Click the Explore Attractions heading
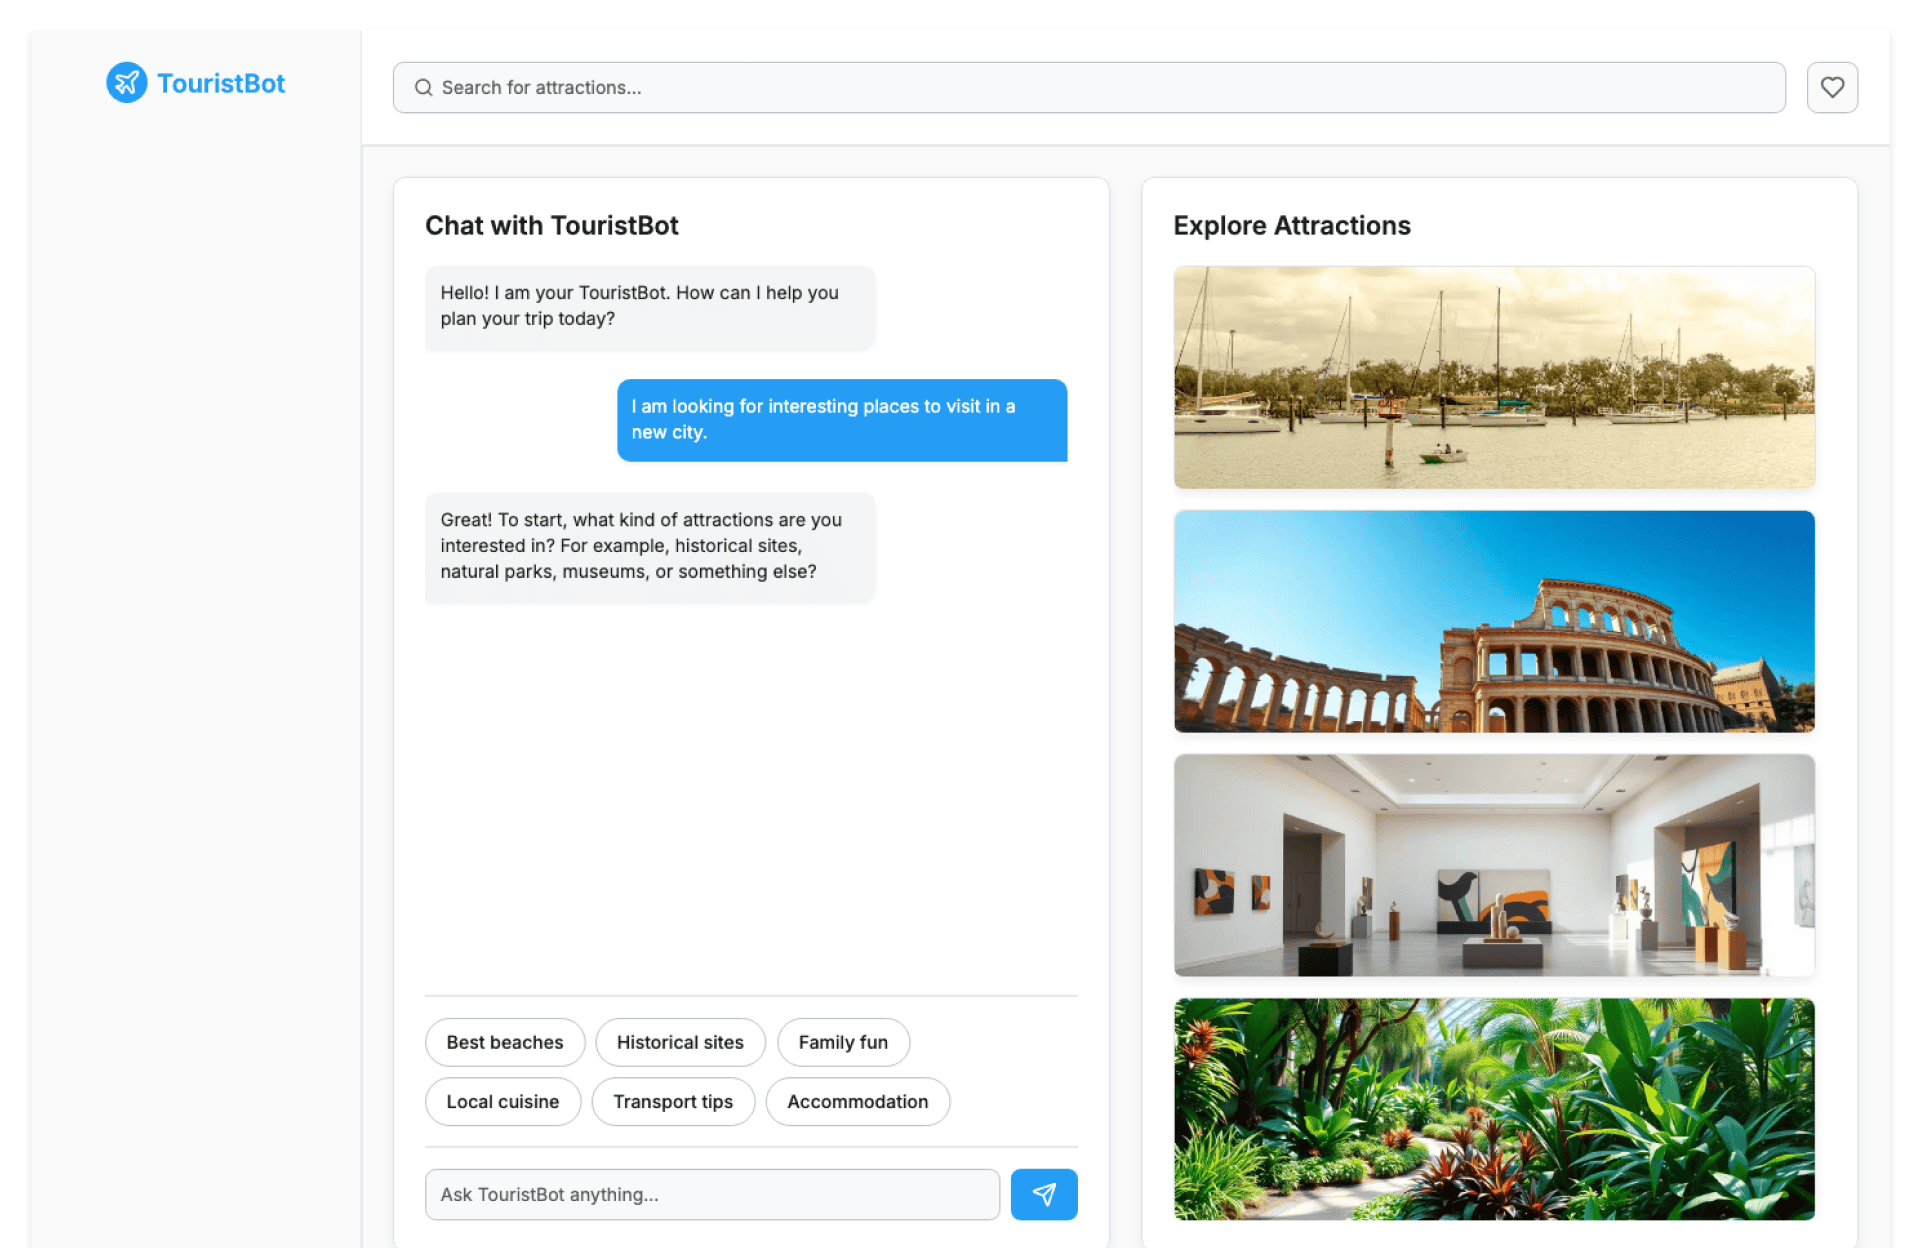Viewport: 1920px width, 1248px height. point(1292,225)
